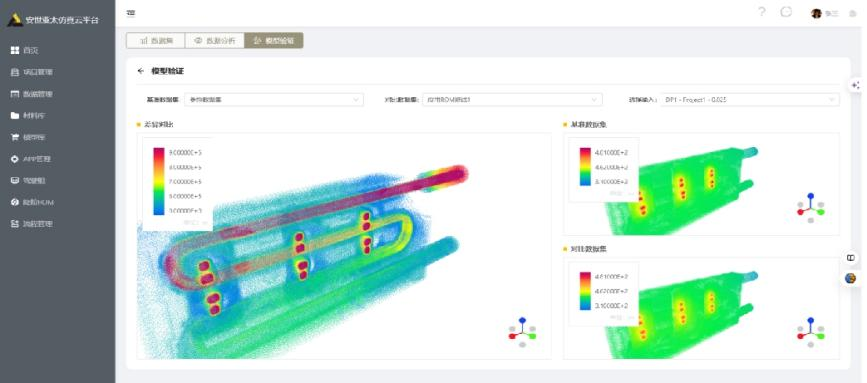Viewport: 867px width, 383px height.
Task: Click the back arrow beside 模型验证
Action: pos(140,71)
